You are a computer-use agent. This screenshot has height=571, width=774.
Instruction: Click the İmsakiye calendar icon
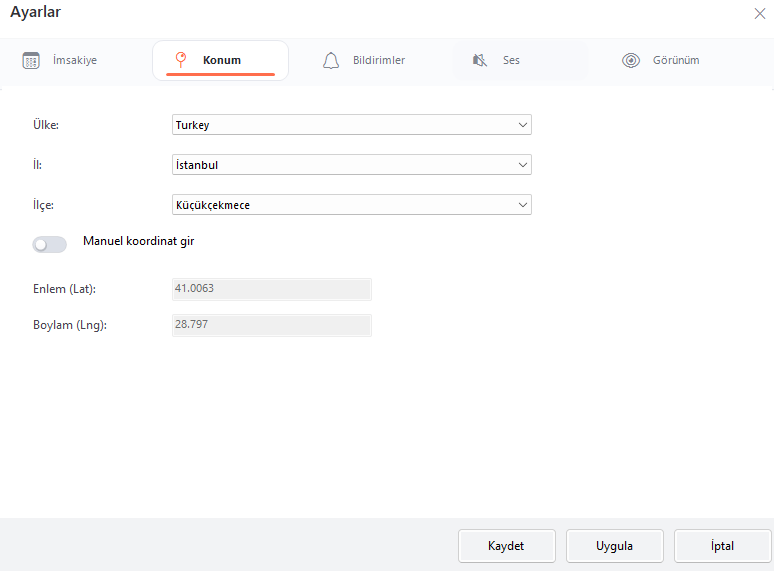[x=31, y=60]
